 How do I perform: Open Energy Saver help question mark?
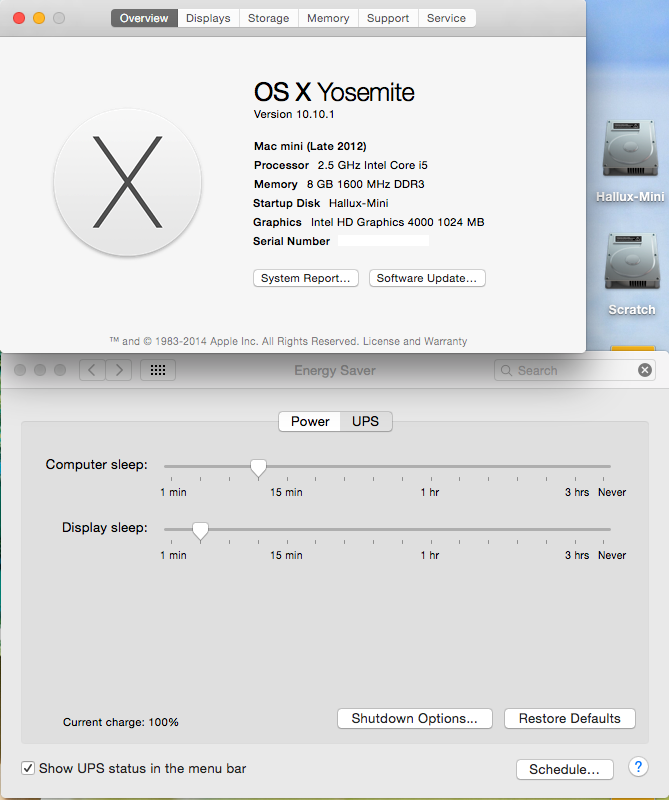tap(638, 767)
